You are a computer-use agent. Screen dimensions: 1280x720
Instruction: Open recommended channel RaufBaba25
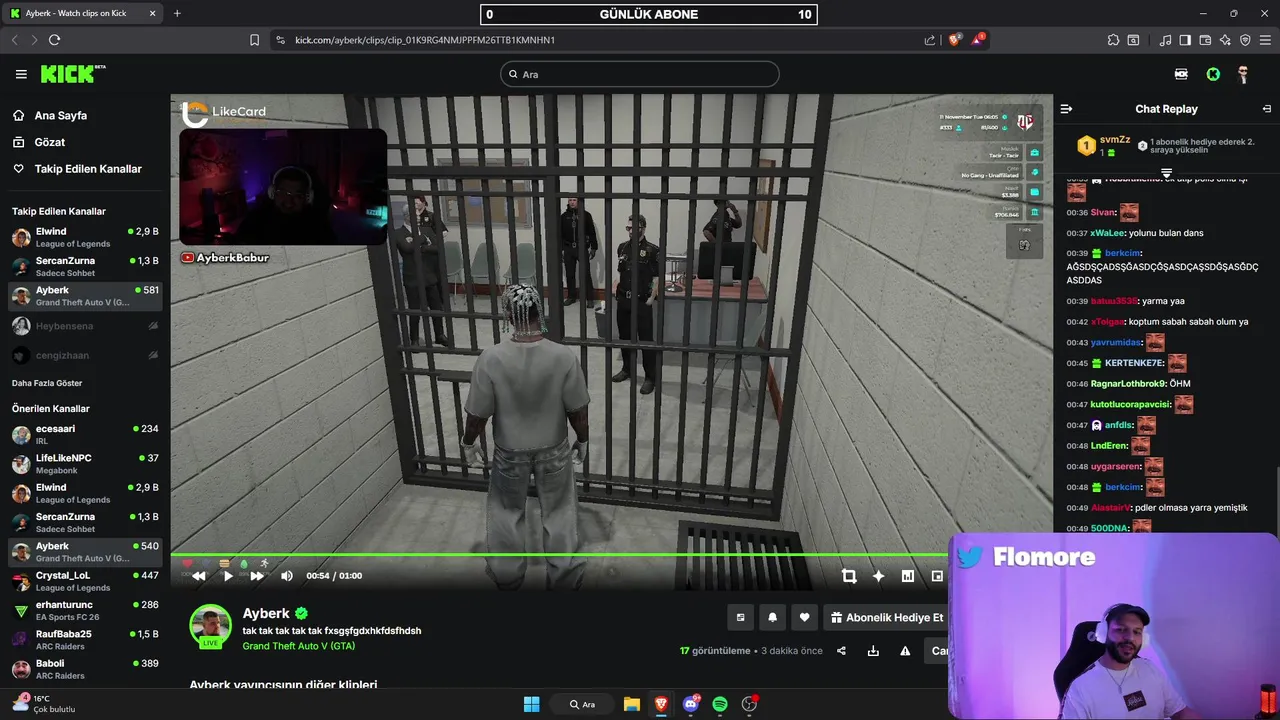85,640
